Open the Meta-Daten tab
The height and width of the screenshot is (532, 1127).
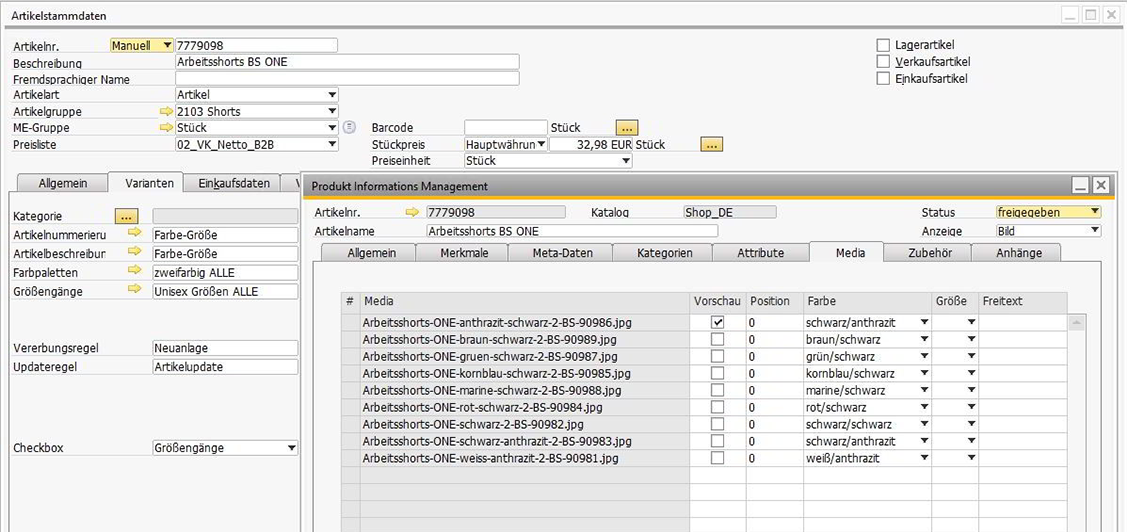pyautogui.click(x=561, y=253)
